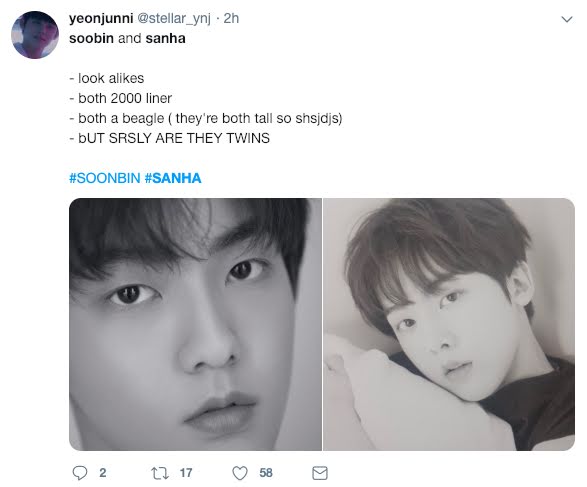Viewport: 587px width, 487px height.
Task: Retweet this post via the arrows icon
Action: [159, 473]
